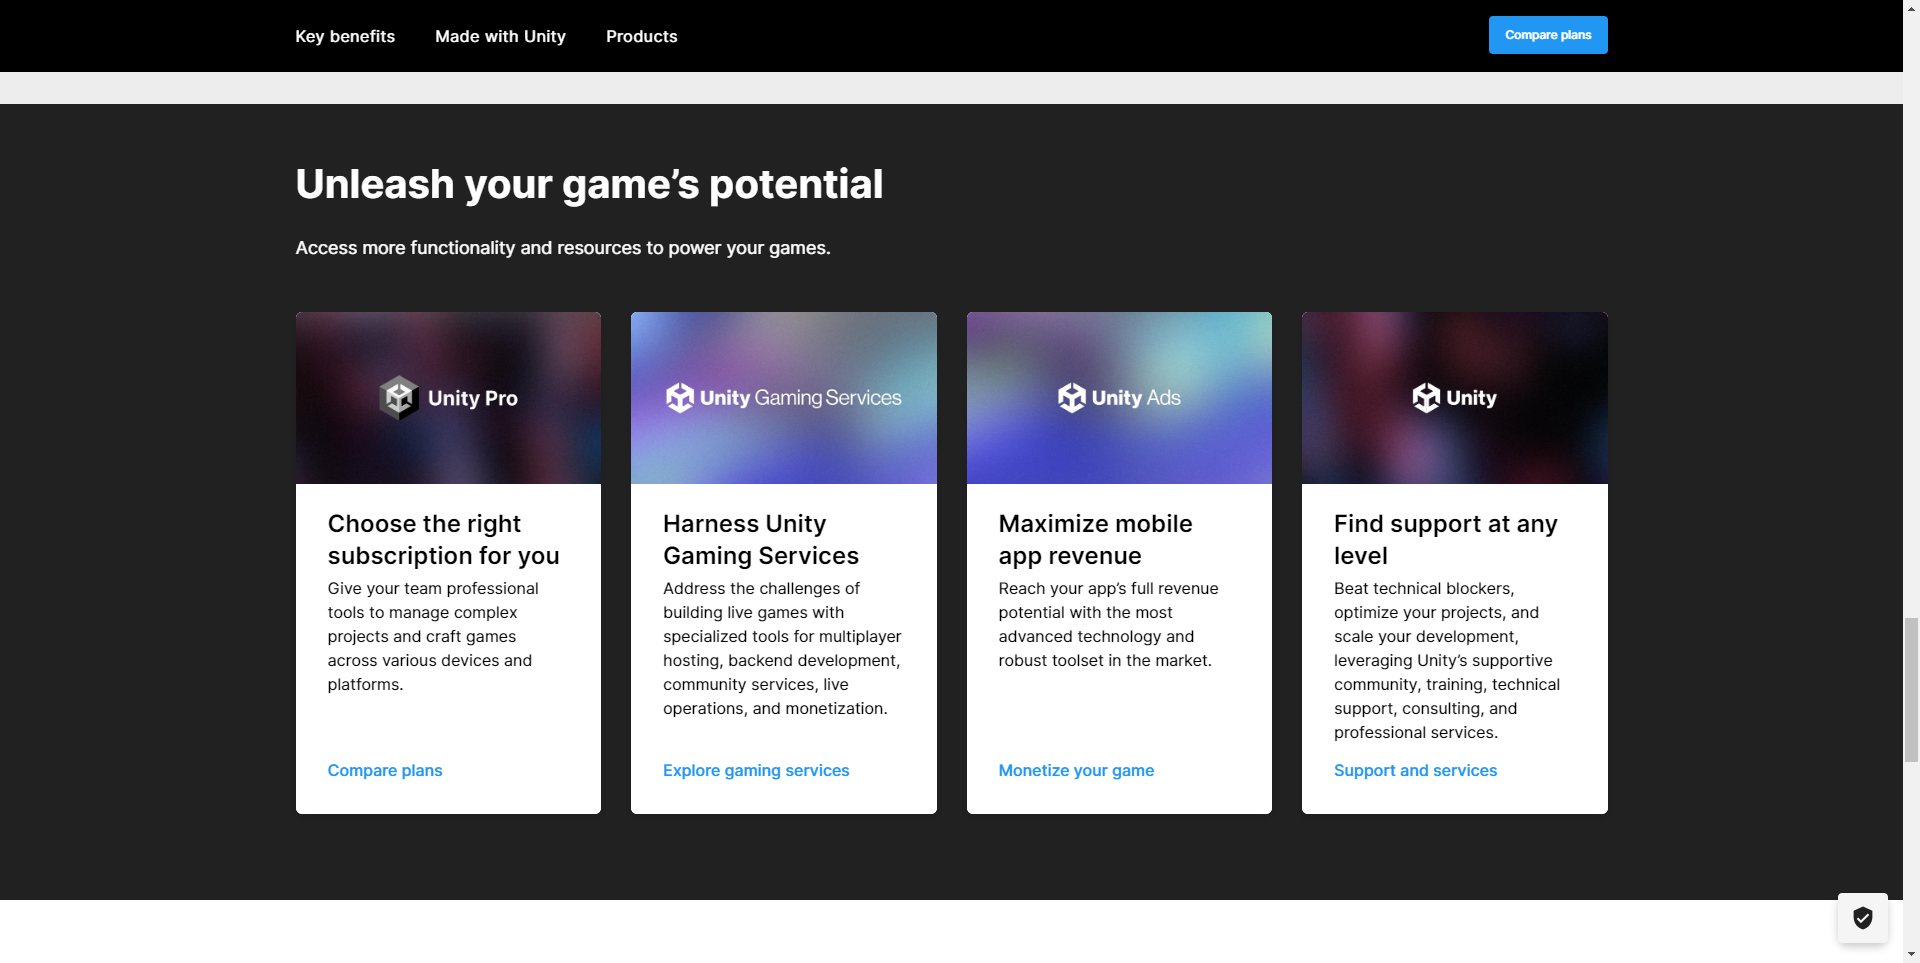Click heading Find support at any level
This screenshot has height=963, width=1920.
pyautogui.click(x=1445, y=539)
